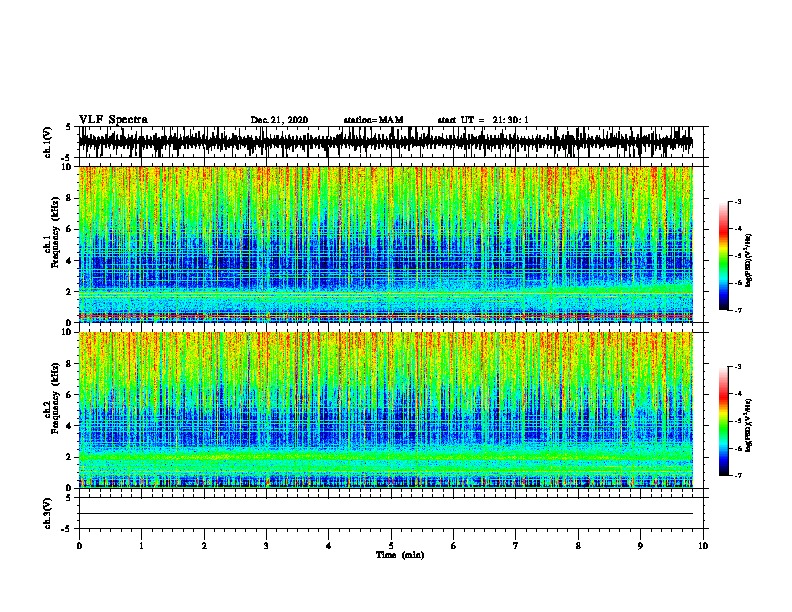Click the ch.2 color bar log(PSD) label
This screenshot has height=612, width=792.
click(748, 425)
